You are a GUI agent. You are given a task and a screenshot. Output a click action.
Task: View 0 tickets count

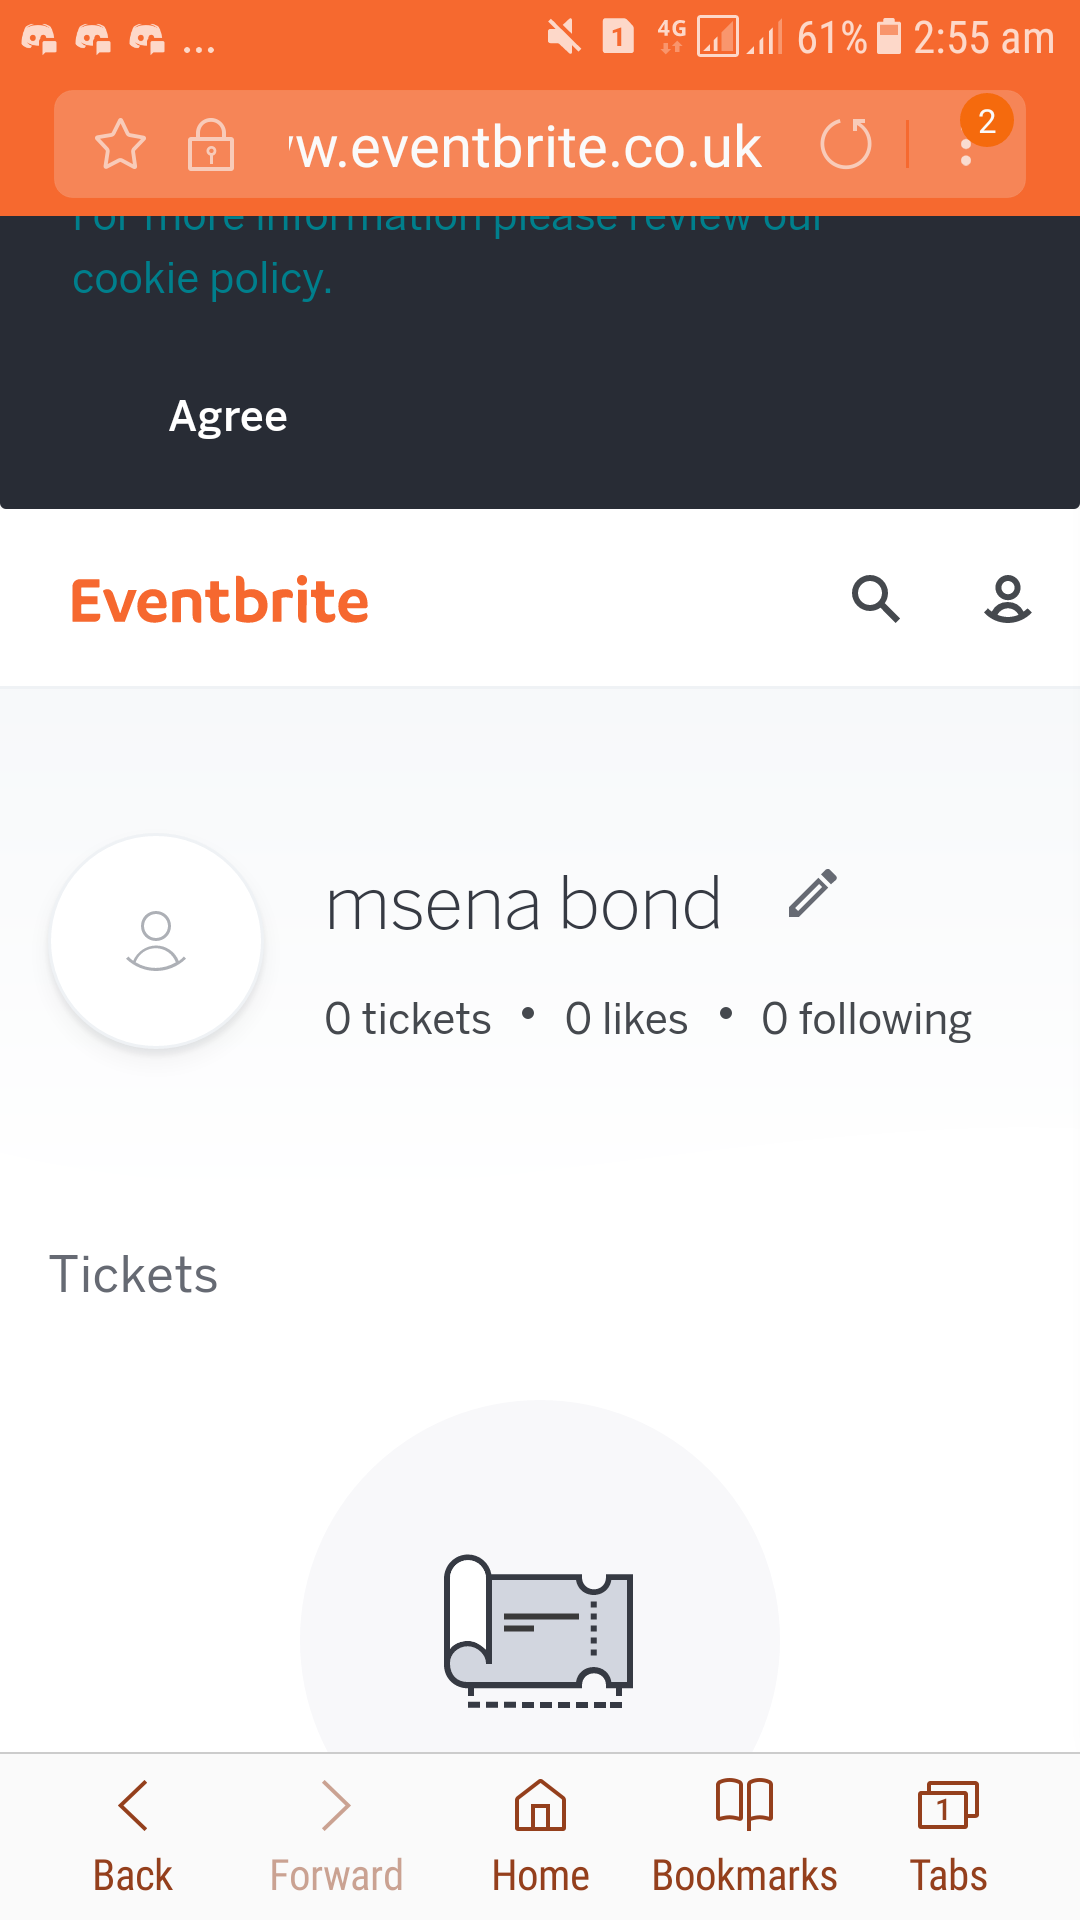click(x=408, y=1019)
